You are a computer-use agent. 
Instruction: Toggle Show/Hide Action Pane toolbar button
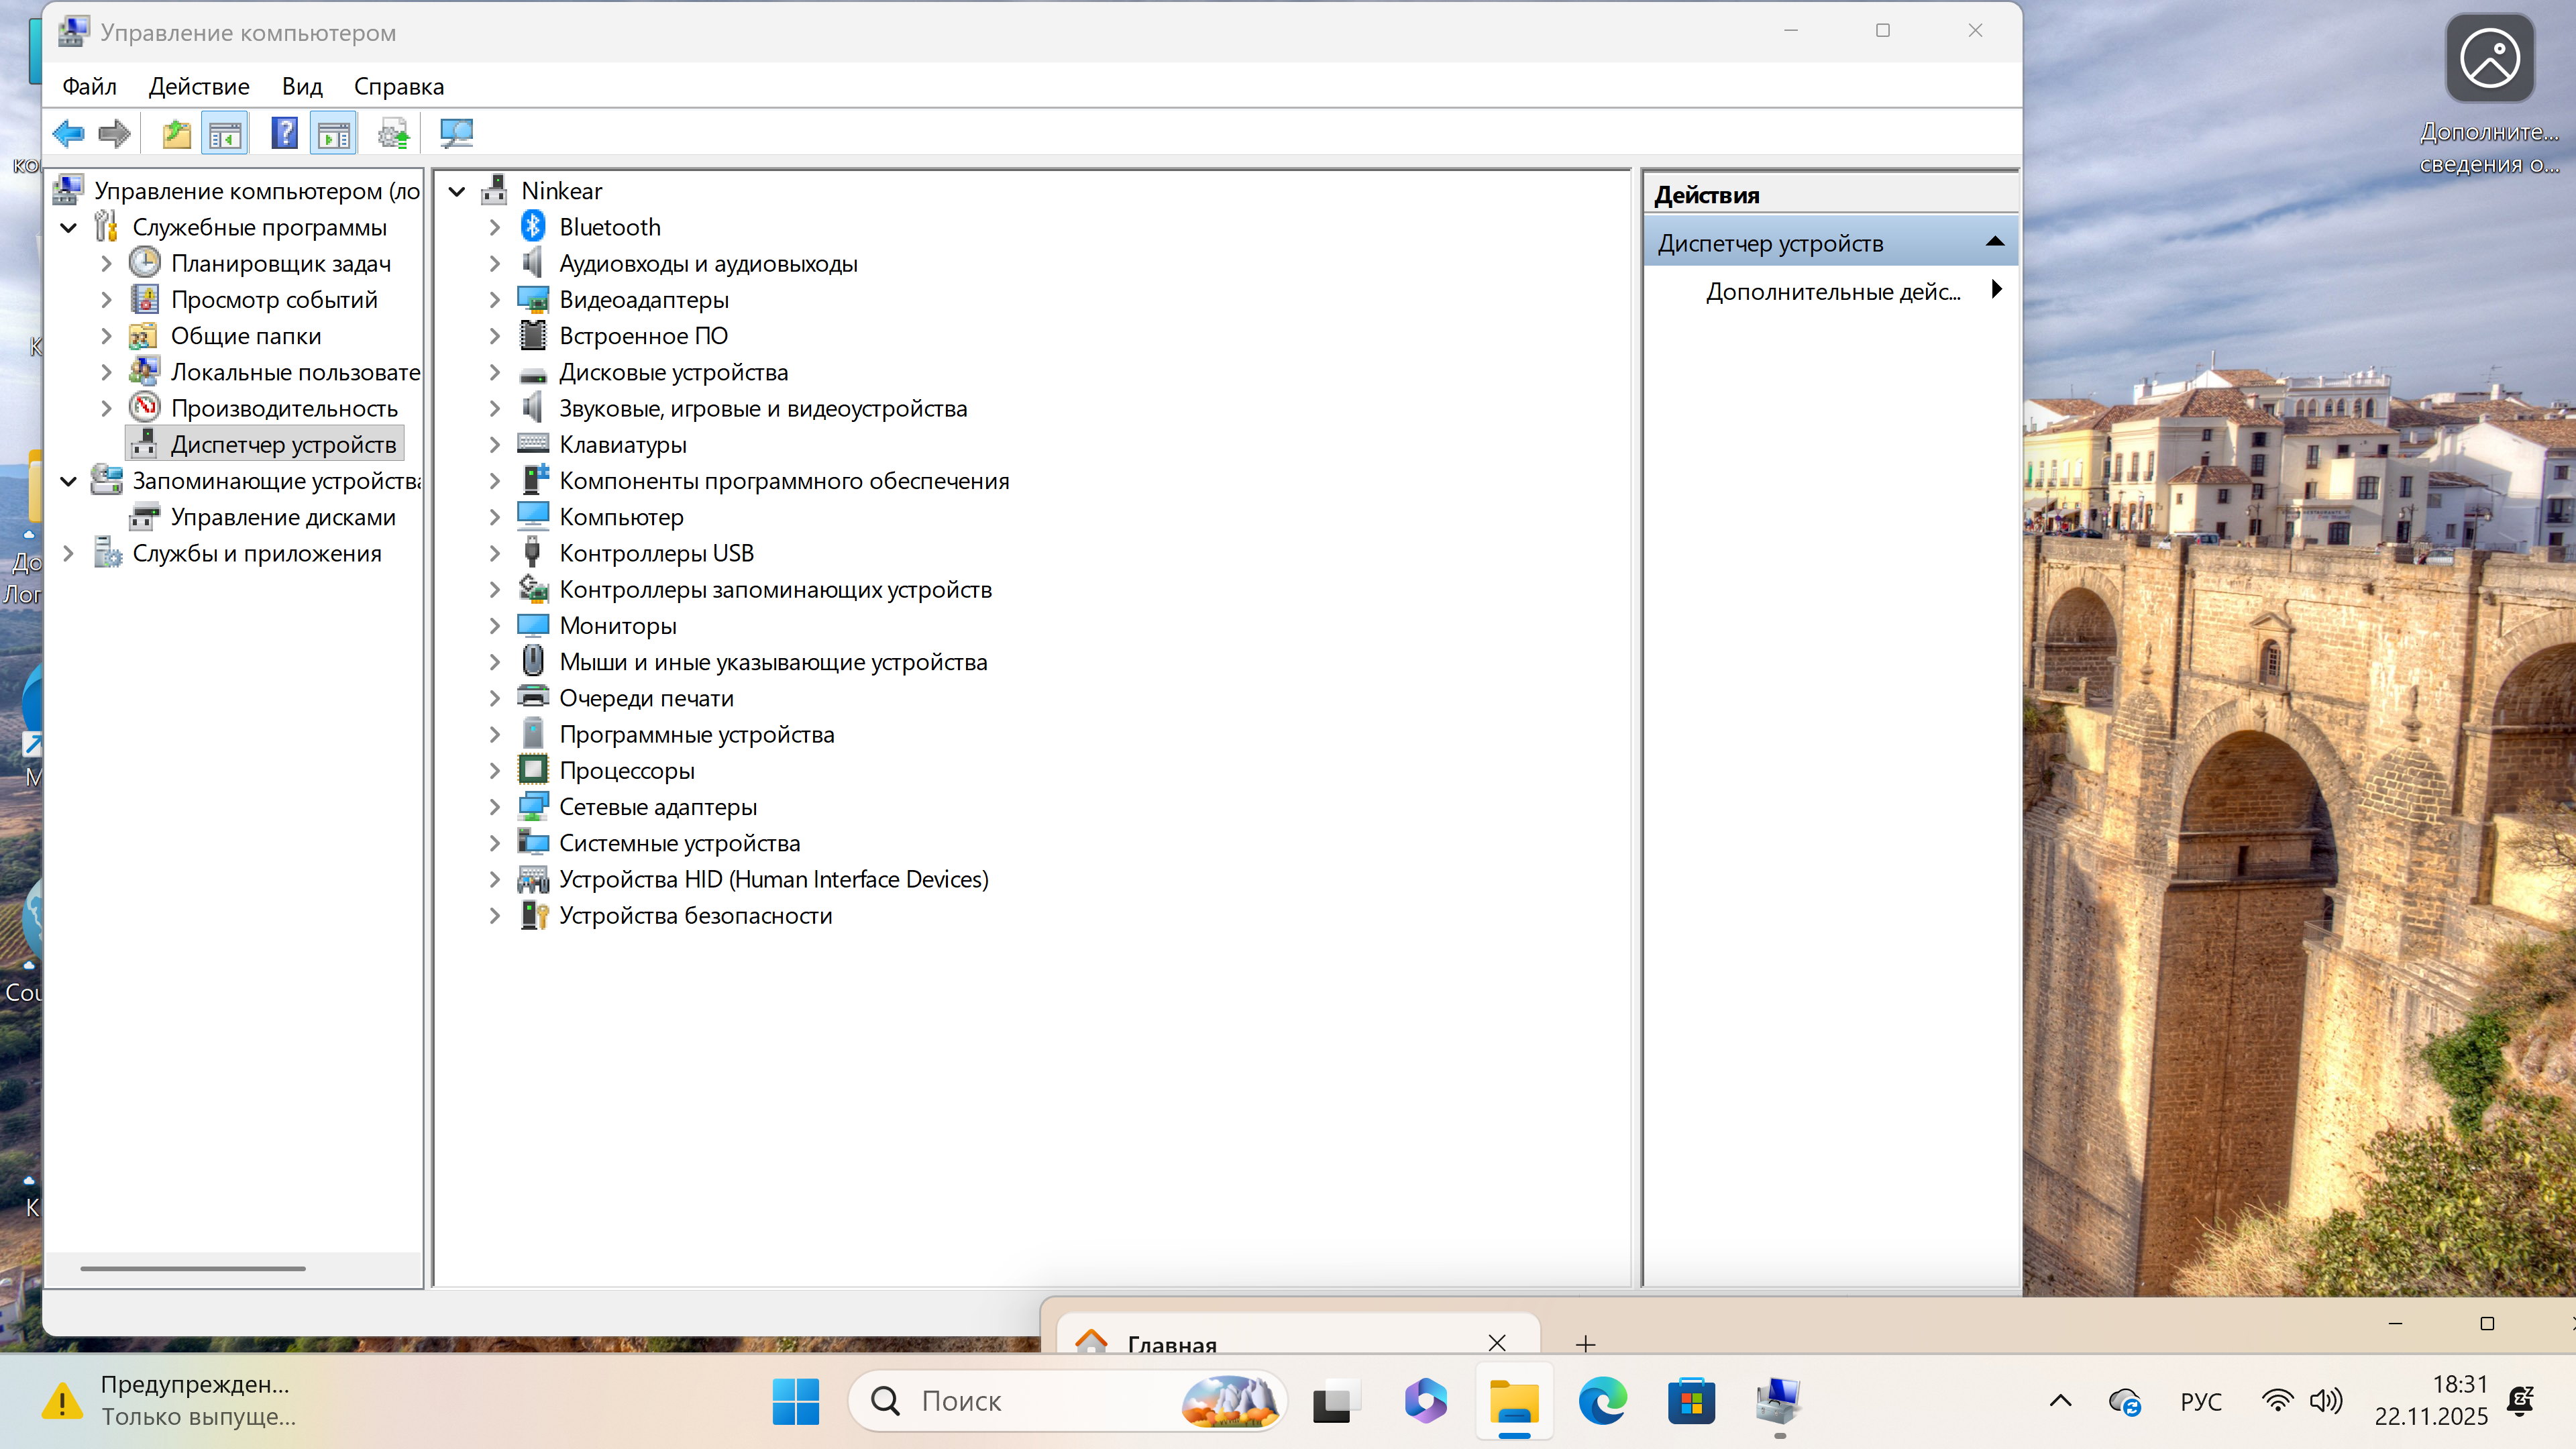pos(334,133)
